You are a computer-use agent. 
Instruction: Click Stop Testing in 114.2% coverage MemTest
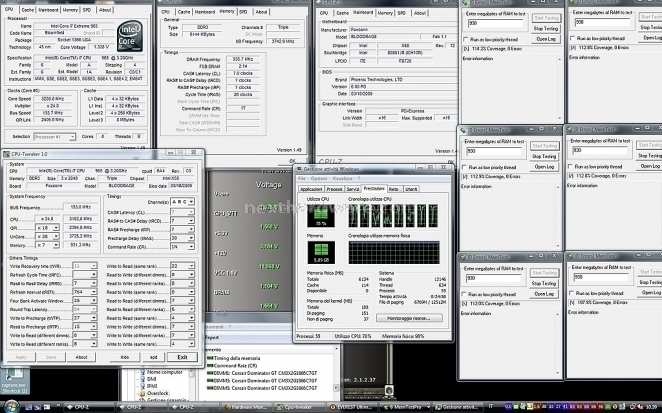click(545, 28)
